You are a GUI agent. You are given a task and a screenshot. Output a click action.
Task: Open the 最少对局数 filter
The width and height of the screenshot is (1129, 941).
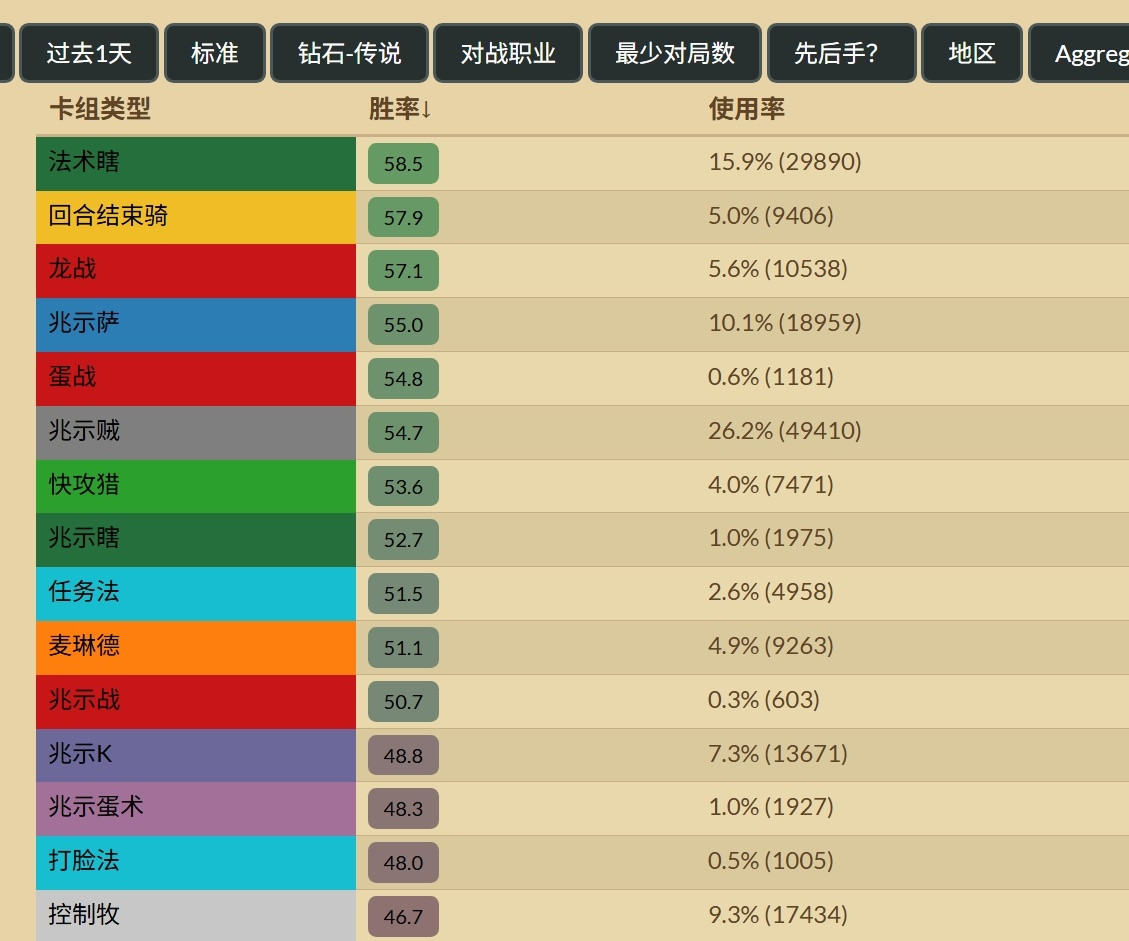click(674, 53)
